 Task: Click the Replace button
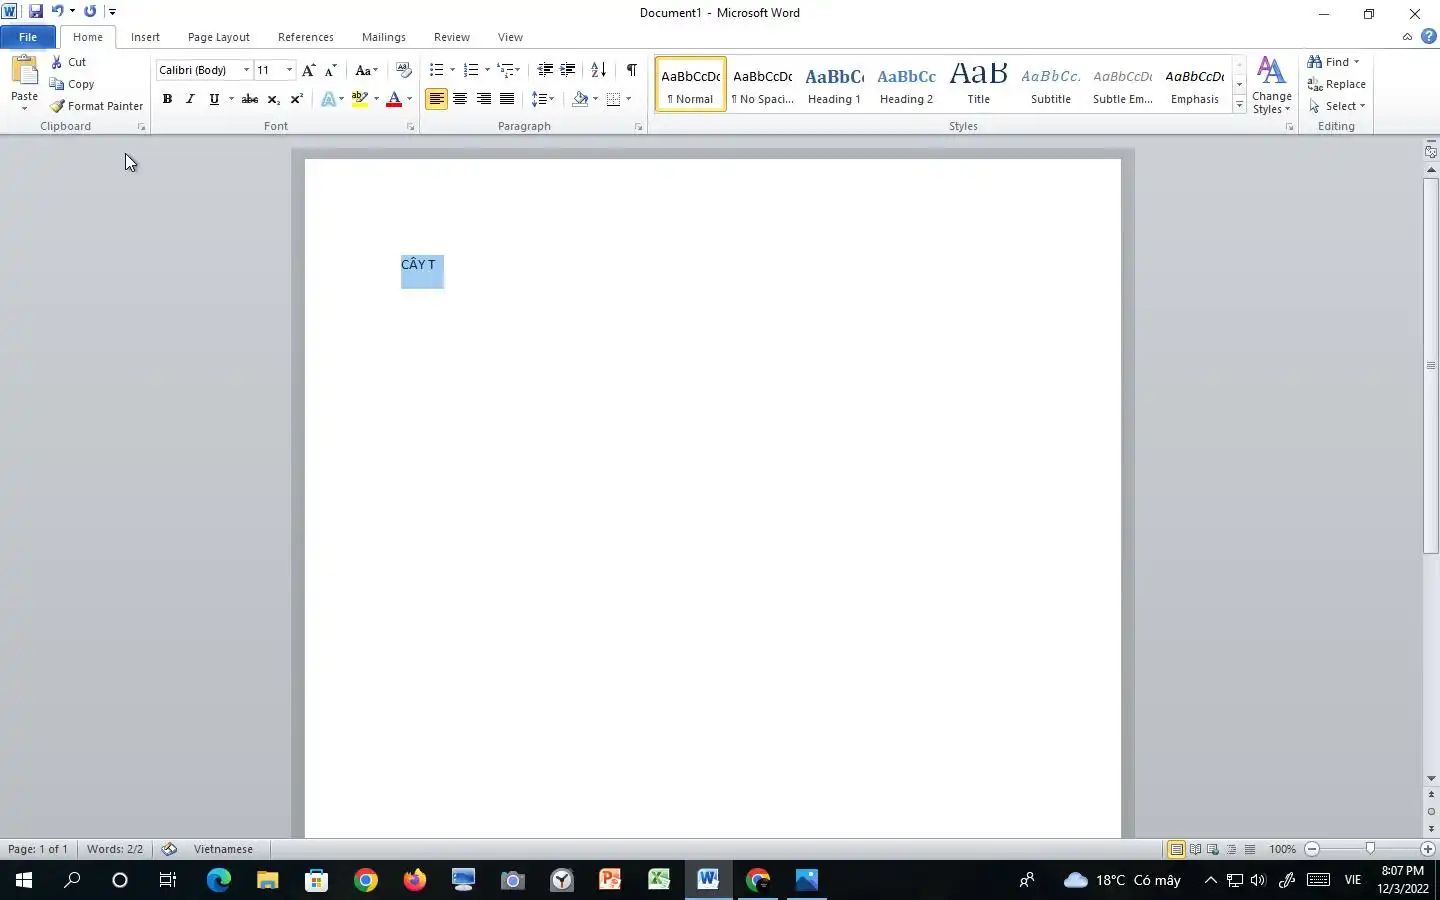point(1337,84)
